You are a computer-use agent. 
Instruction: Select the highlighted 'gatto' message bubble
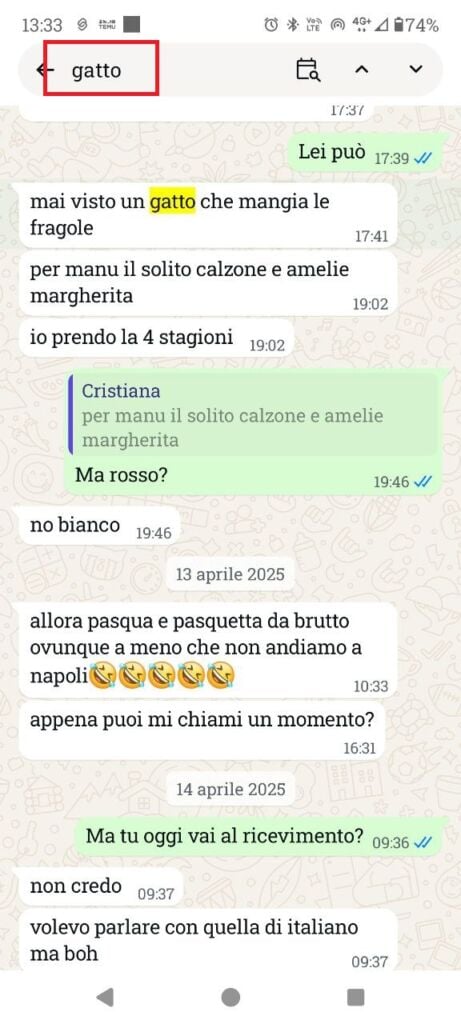click(x=208, y=215)
